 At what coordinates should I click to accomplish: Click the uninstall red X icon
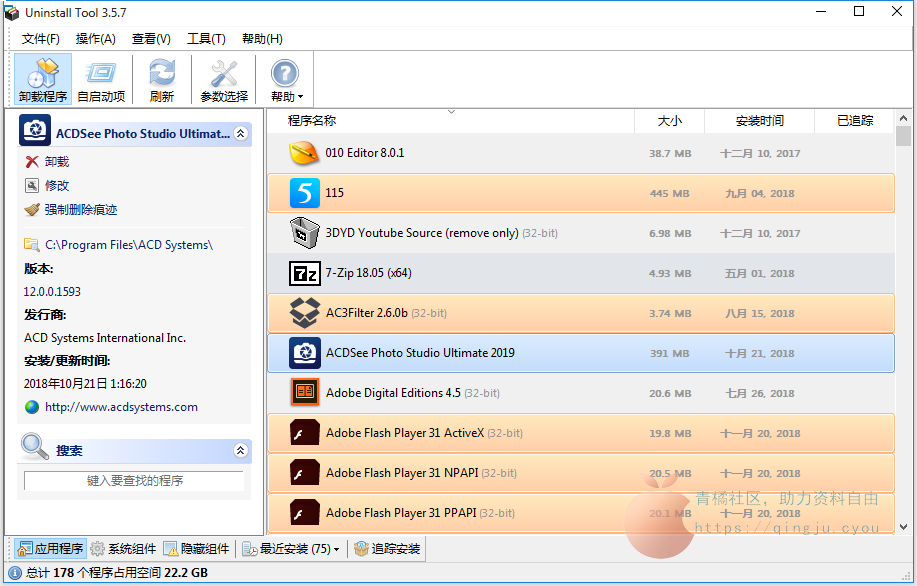(32, 161)
